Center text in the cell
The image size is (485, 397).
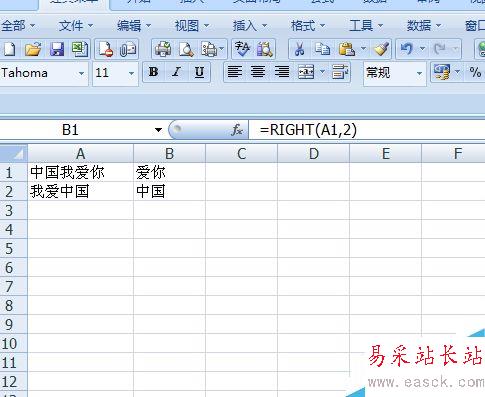coord(258,72)
